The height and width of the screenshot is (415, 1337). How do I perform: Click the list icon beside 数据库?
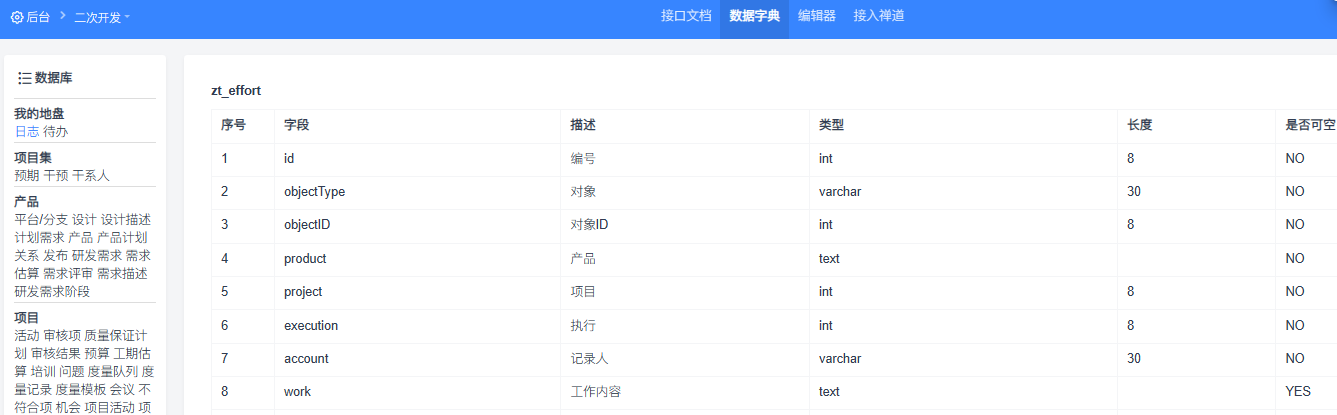(x=25, y=78)
